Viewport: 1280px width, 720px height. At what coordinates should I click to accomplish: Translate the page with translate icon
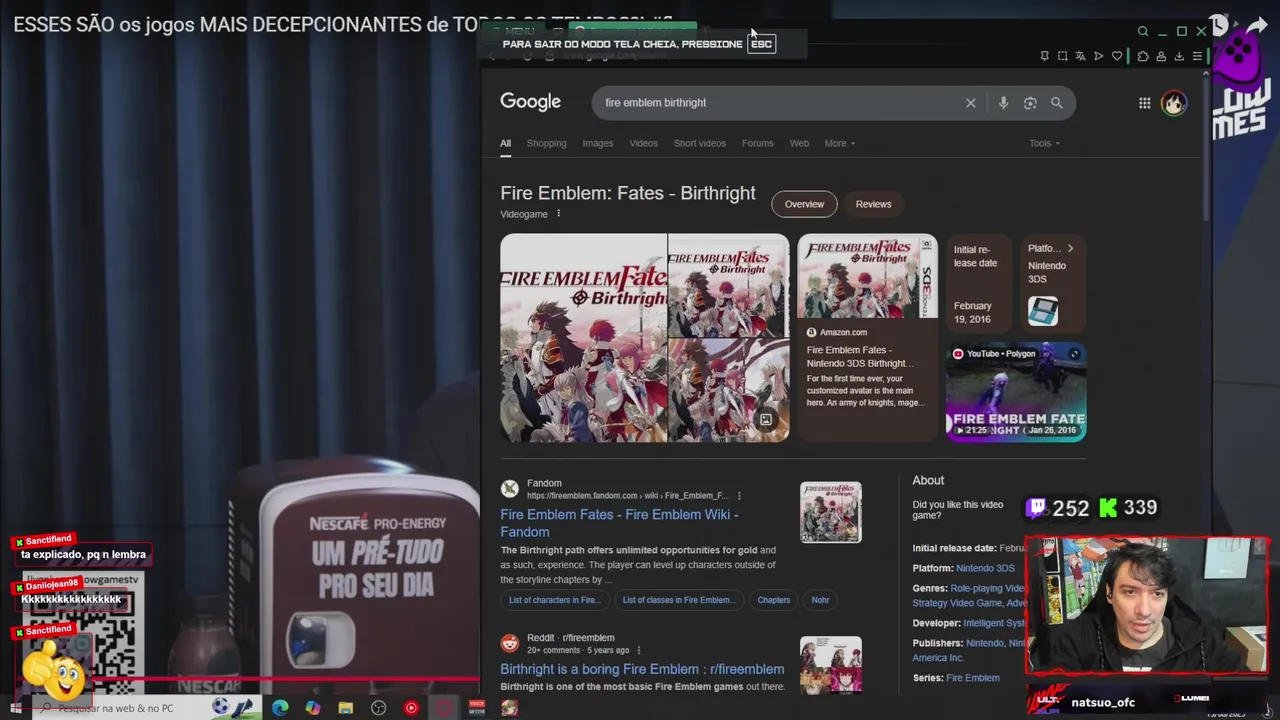[1080, 56]
